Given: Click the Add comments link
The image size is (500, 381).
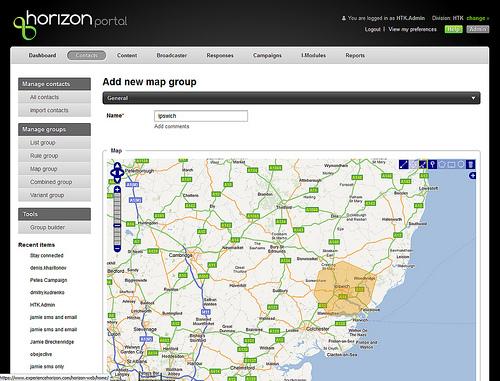Looking at the screenshot, I should [172, 126].
